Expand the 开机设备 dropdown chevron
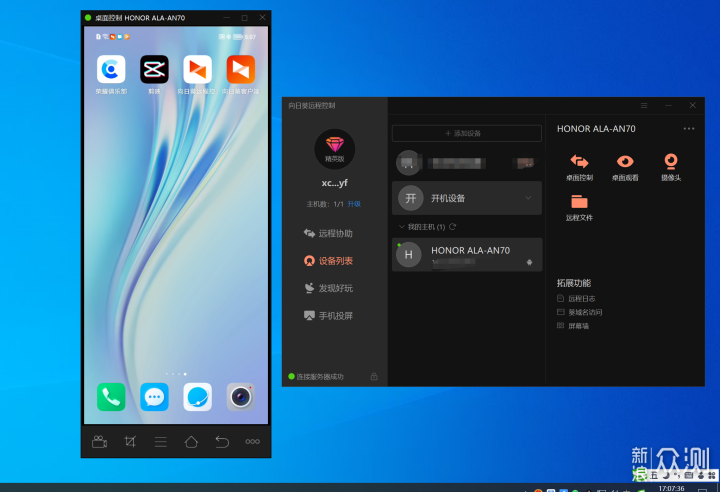 (x=529, y=198)
